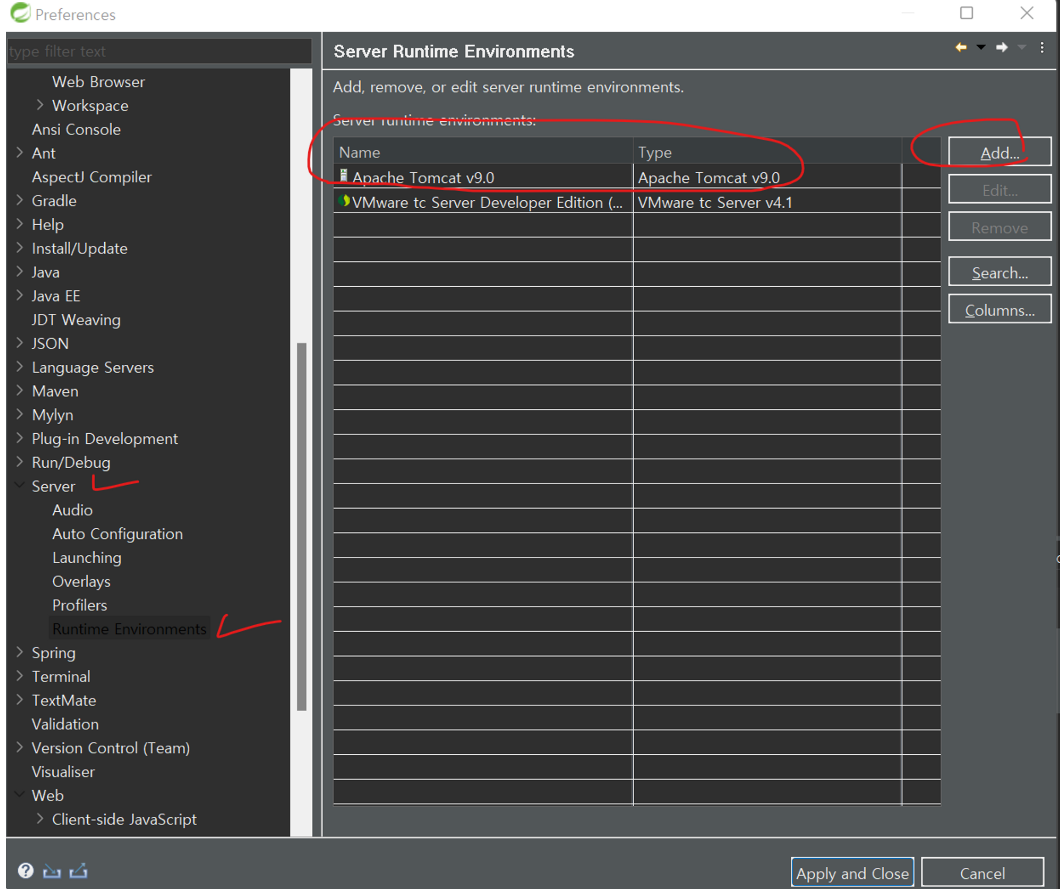Click the VMware tc Server row icon
The width and height of the screenshot is (1060, 889).
[344, 201]
